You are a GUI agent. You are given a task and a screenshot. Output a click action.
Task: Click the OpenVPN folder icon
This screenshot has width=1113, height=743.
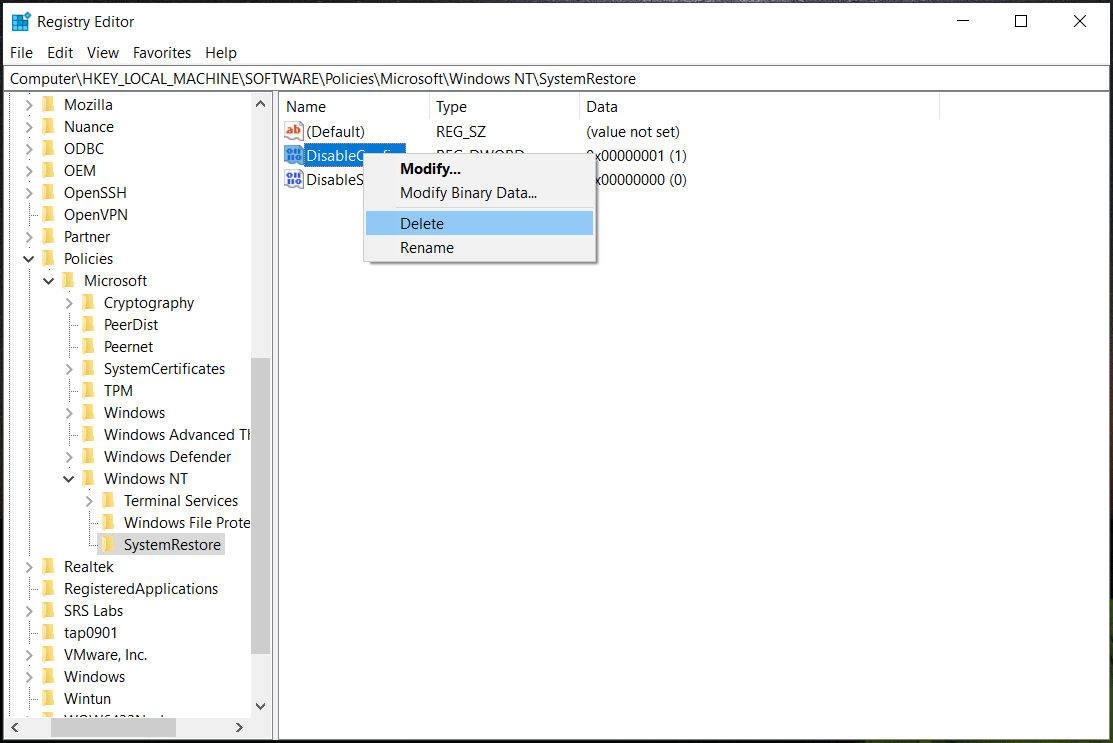click(48, 215)
